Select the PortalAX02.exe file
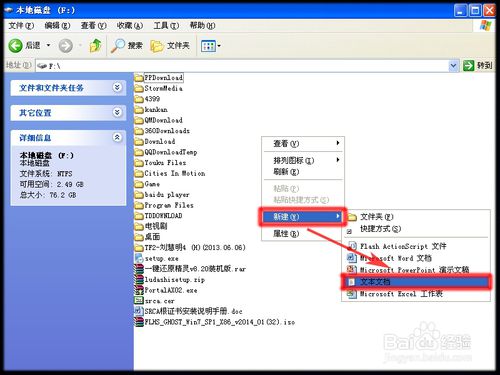Viewport: 500px width, 375px height. point(166,290)
